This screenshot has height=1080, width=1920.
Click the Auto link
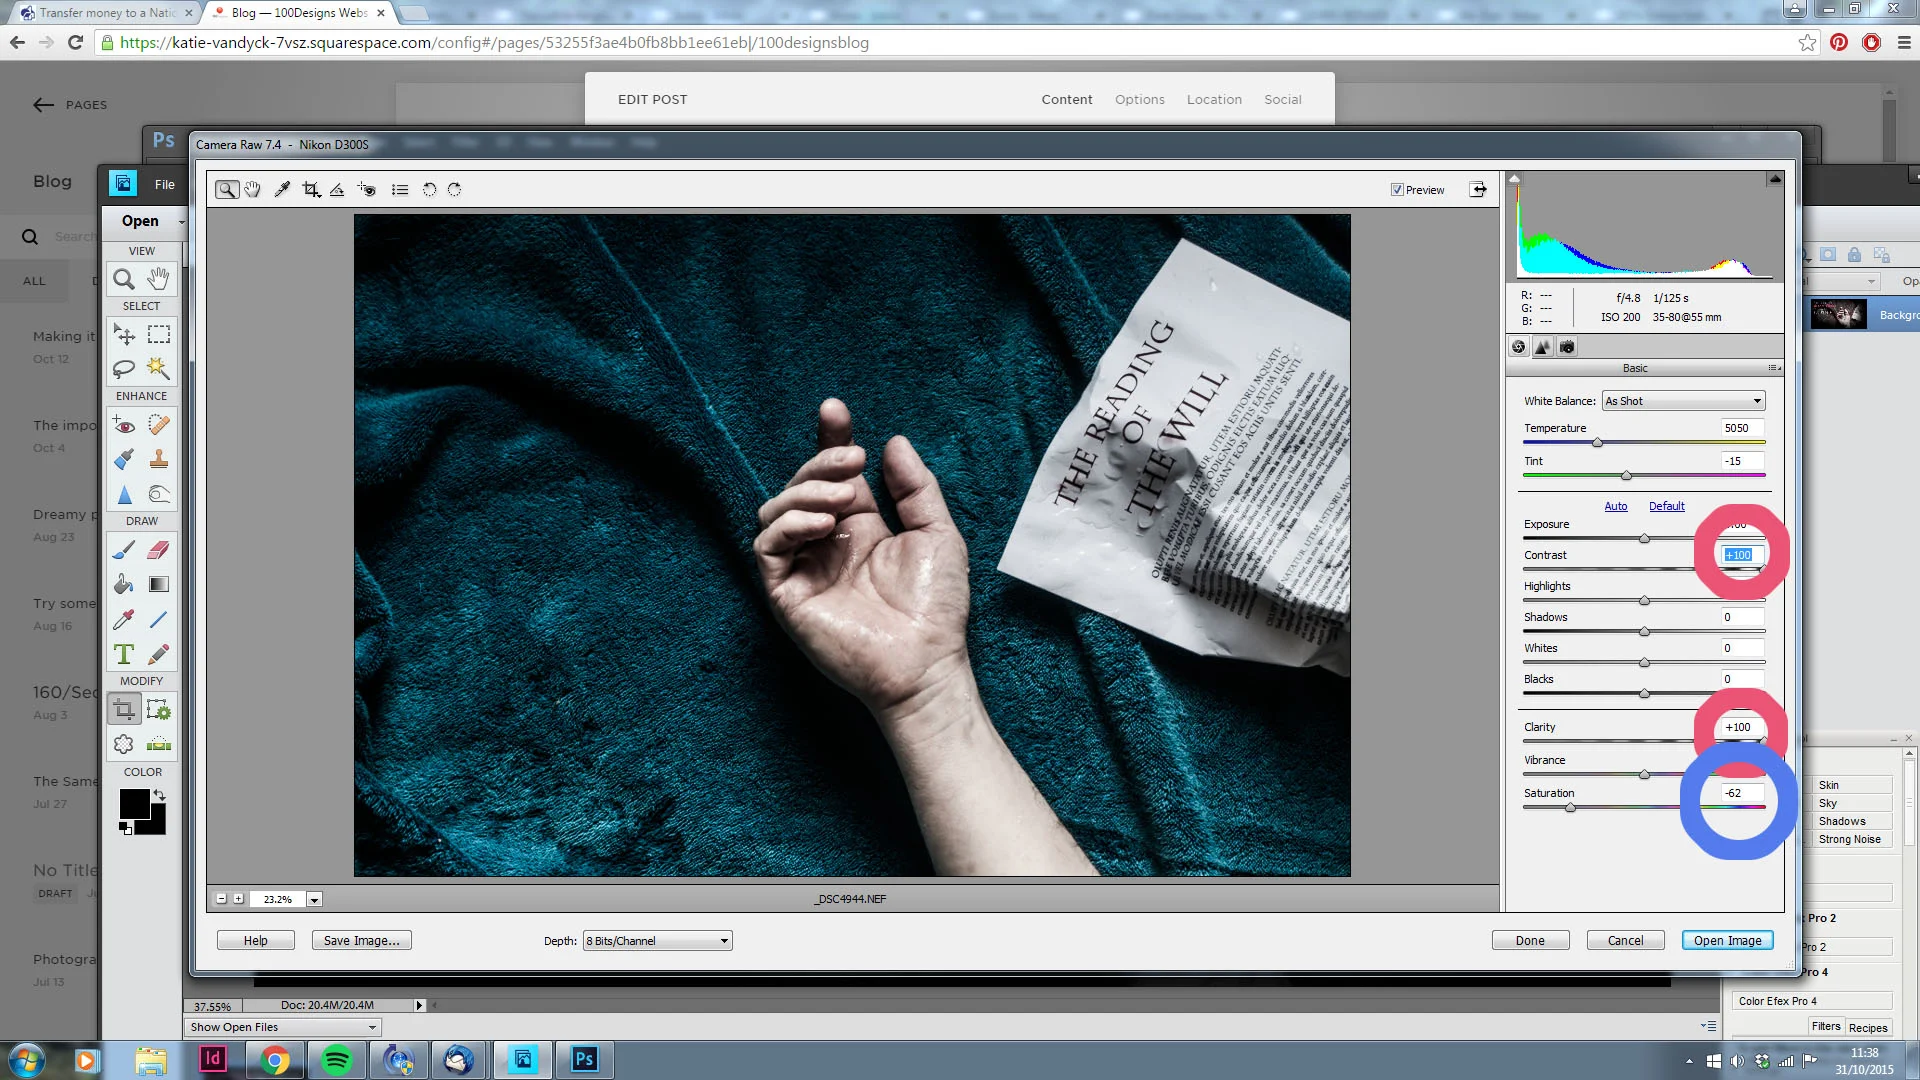(x=1615, y=506)
